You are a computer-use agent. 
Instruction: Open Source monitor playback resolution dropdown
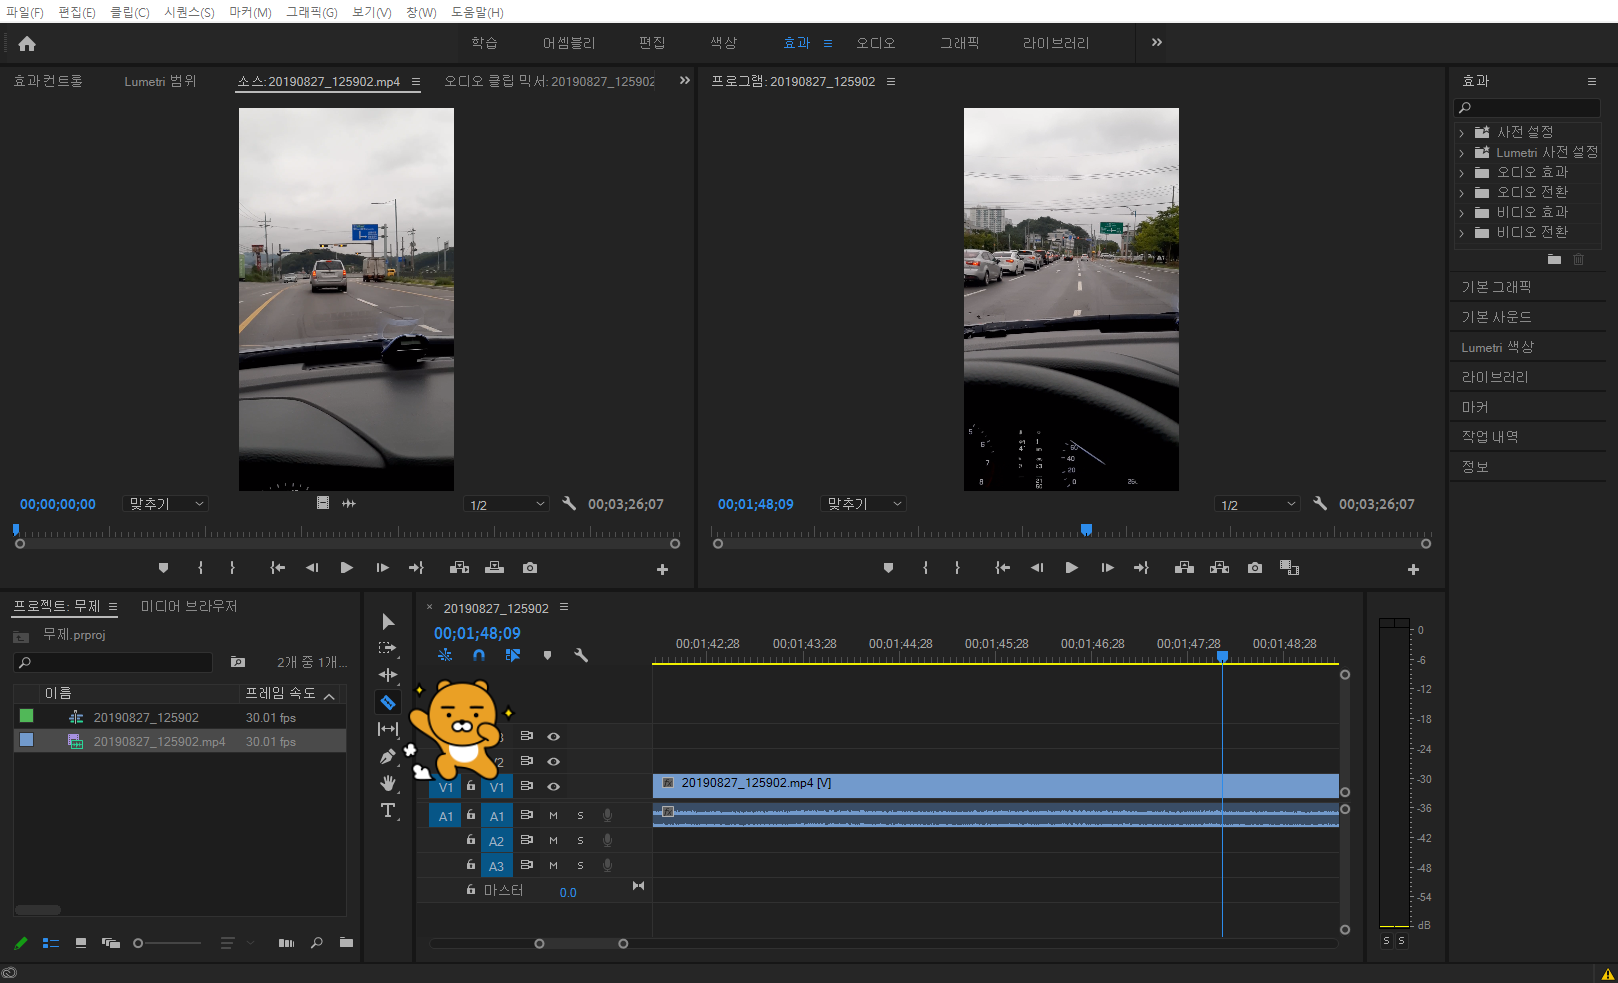pos(507,505)
